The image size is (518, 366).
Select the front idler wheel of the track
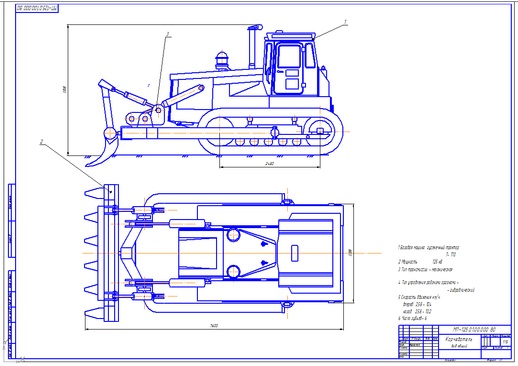coord(220,131)
